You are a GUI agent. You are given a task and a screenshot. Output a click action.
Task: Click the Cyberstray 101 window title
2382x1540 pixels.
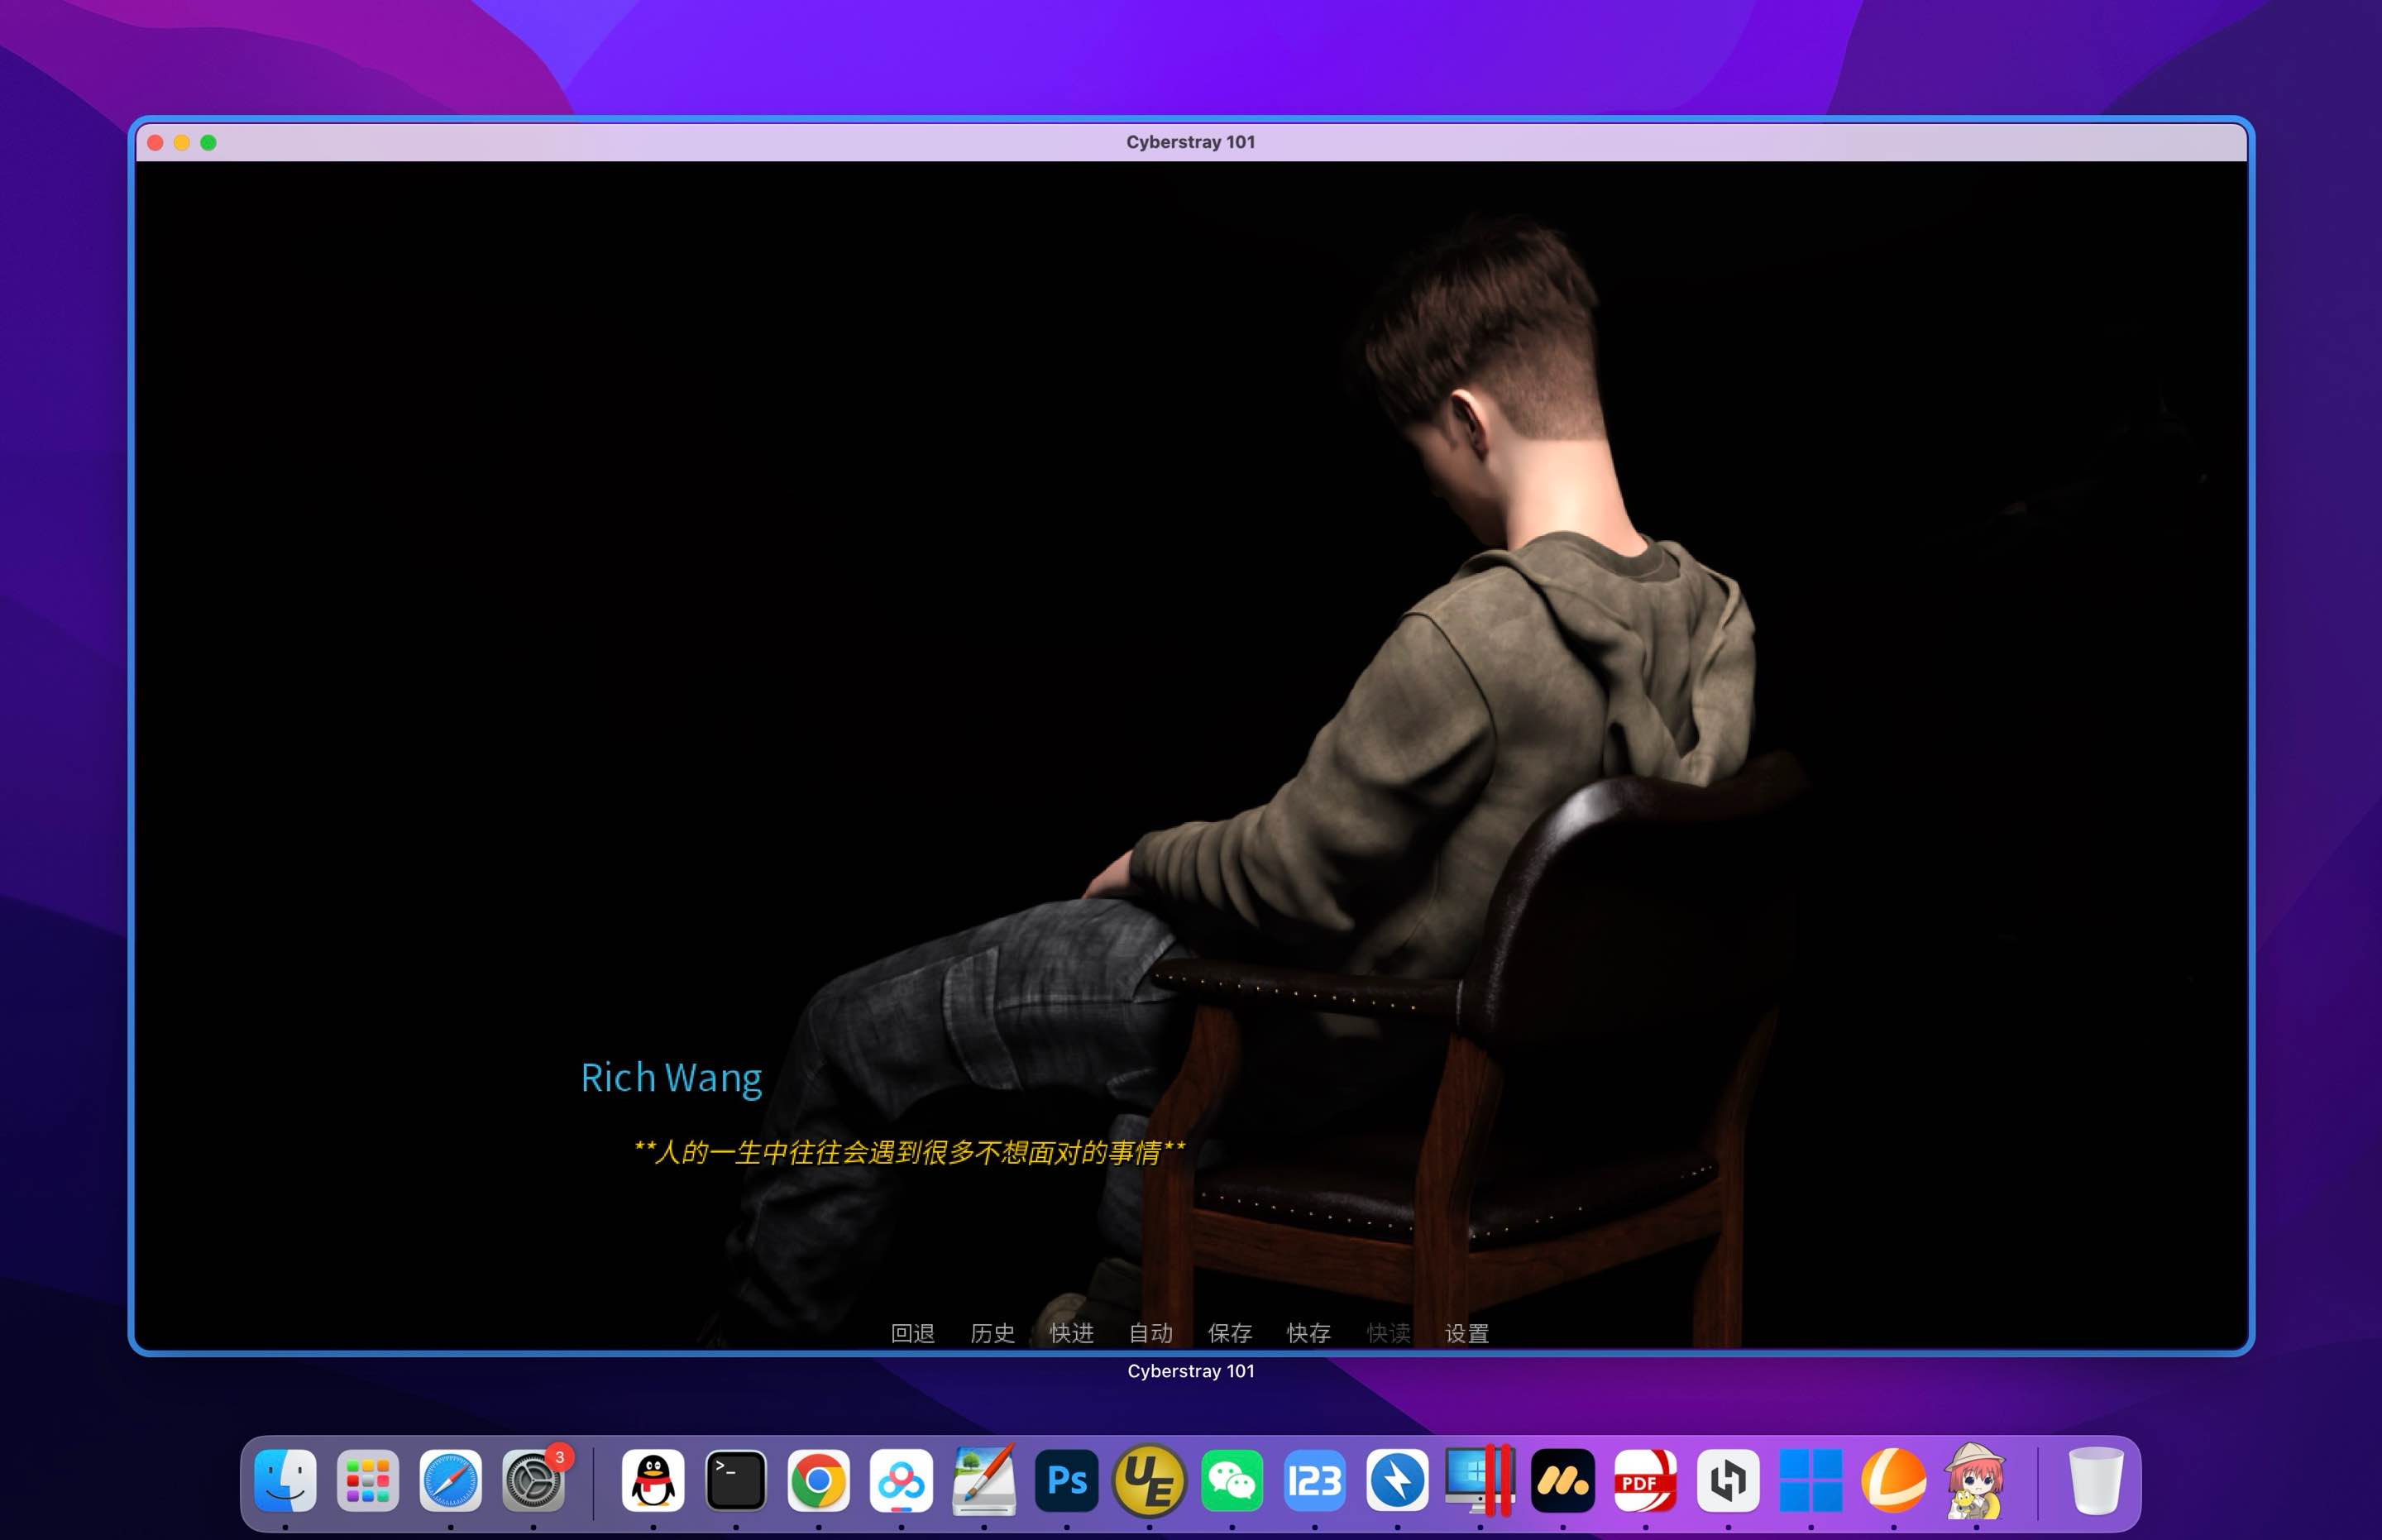tap(1190, 142)
